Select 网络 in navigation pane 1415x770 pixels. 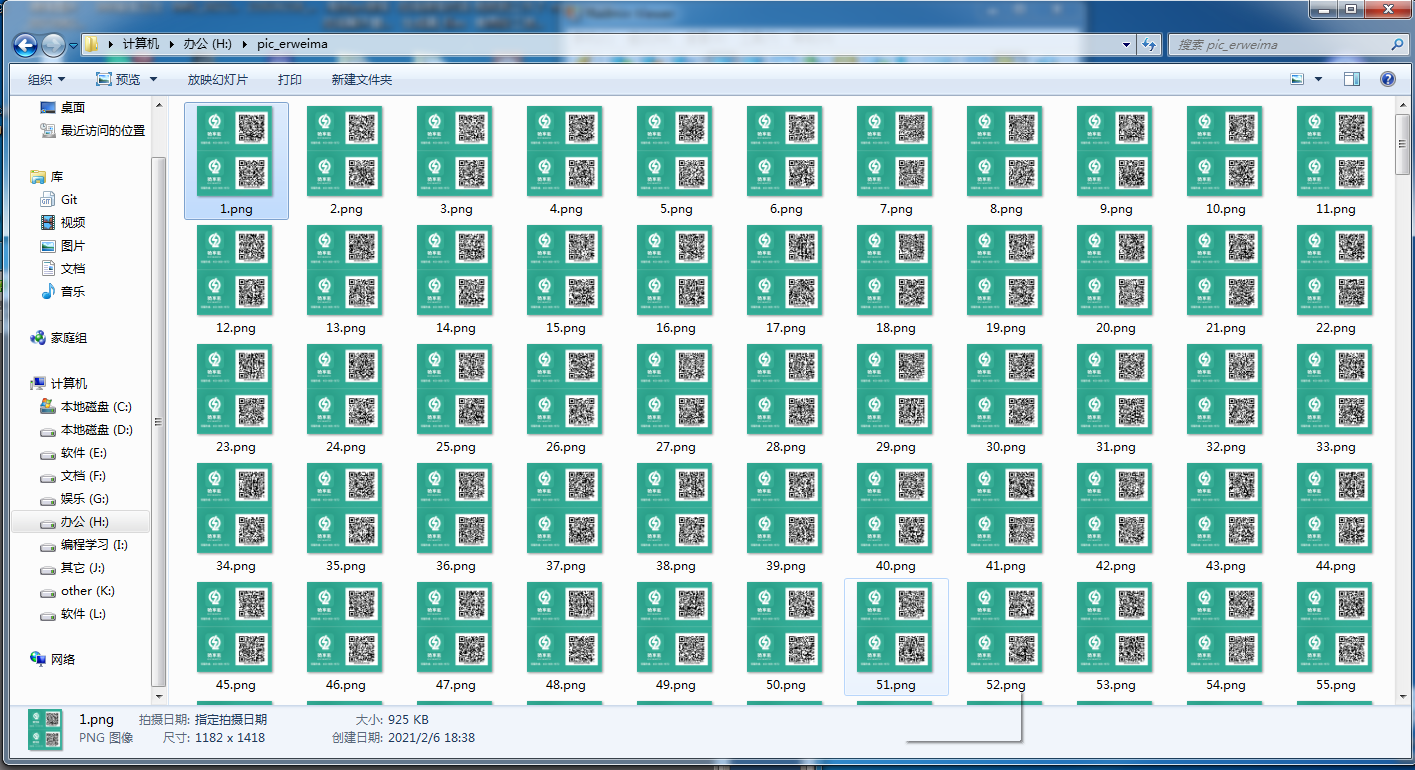(52, 660)
